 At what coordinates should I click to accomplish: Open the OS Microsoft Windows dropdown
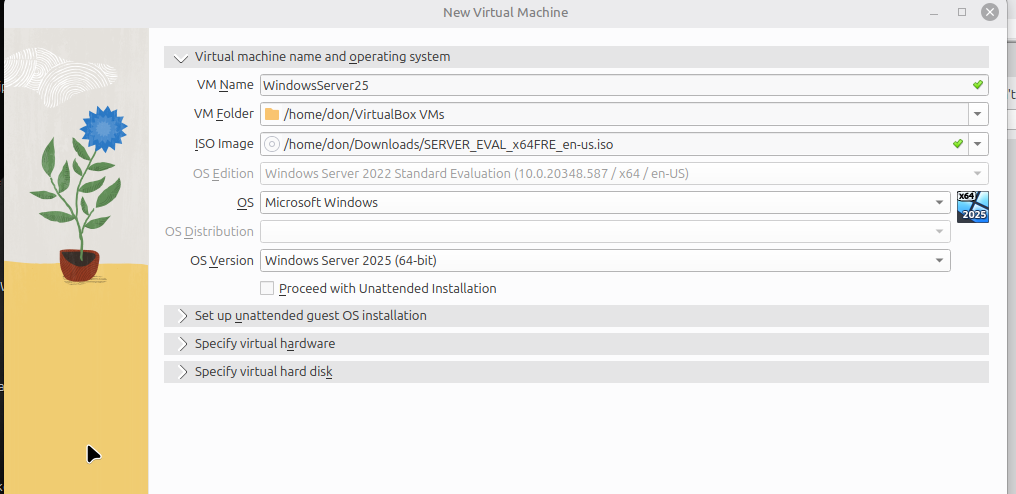point(605,203)
